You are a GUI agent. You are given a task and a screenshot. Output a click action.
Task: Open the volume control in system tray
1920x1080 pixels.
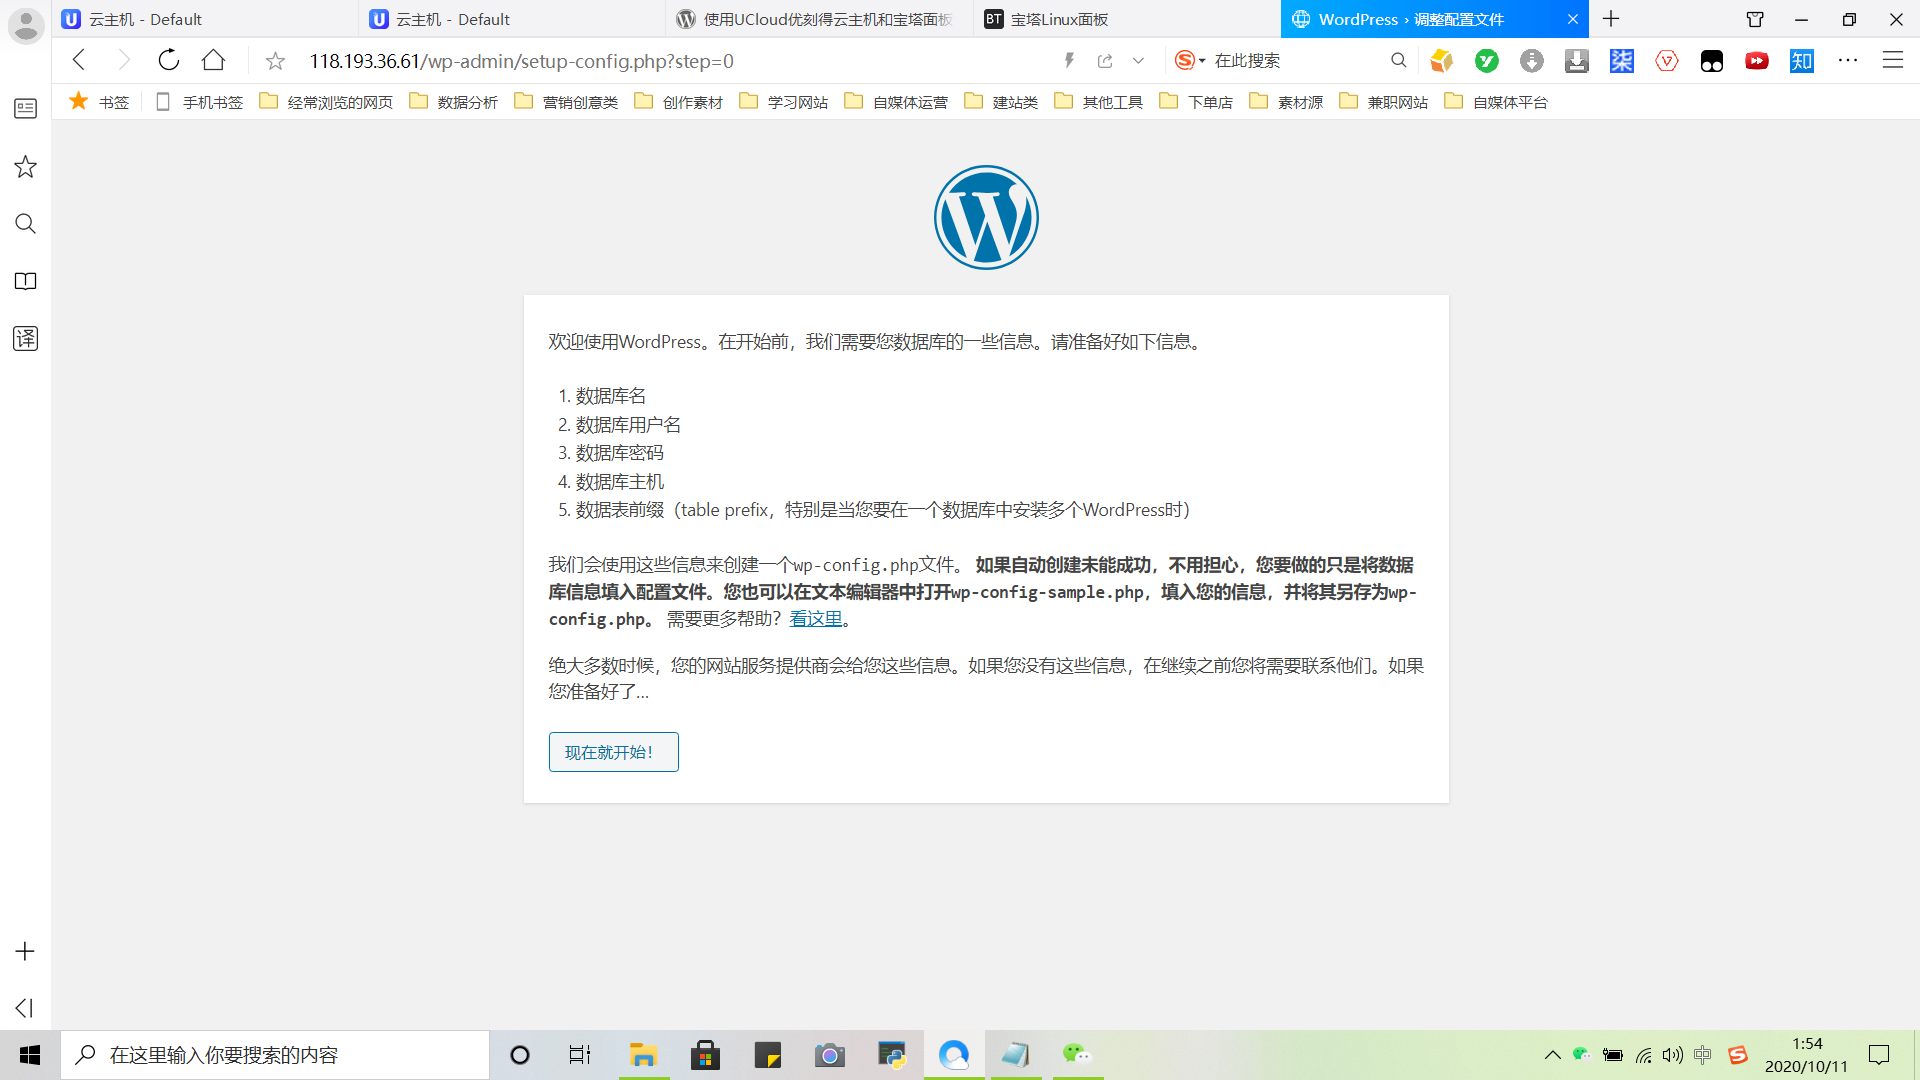click(x=1673, y=1055)
